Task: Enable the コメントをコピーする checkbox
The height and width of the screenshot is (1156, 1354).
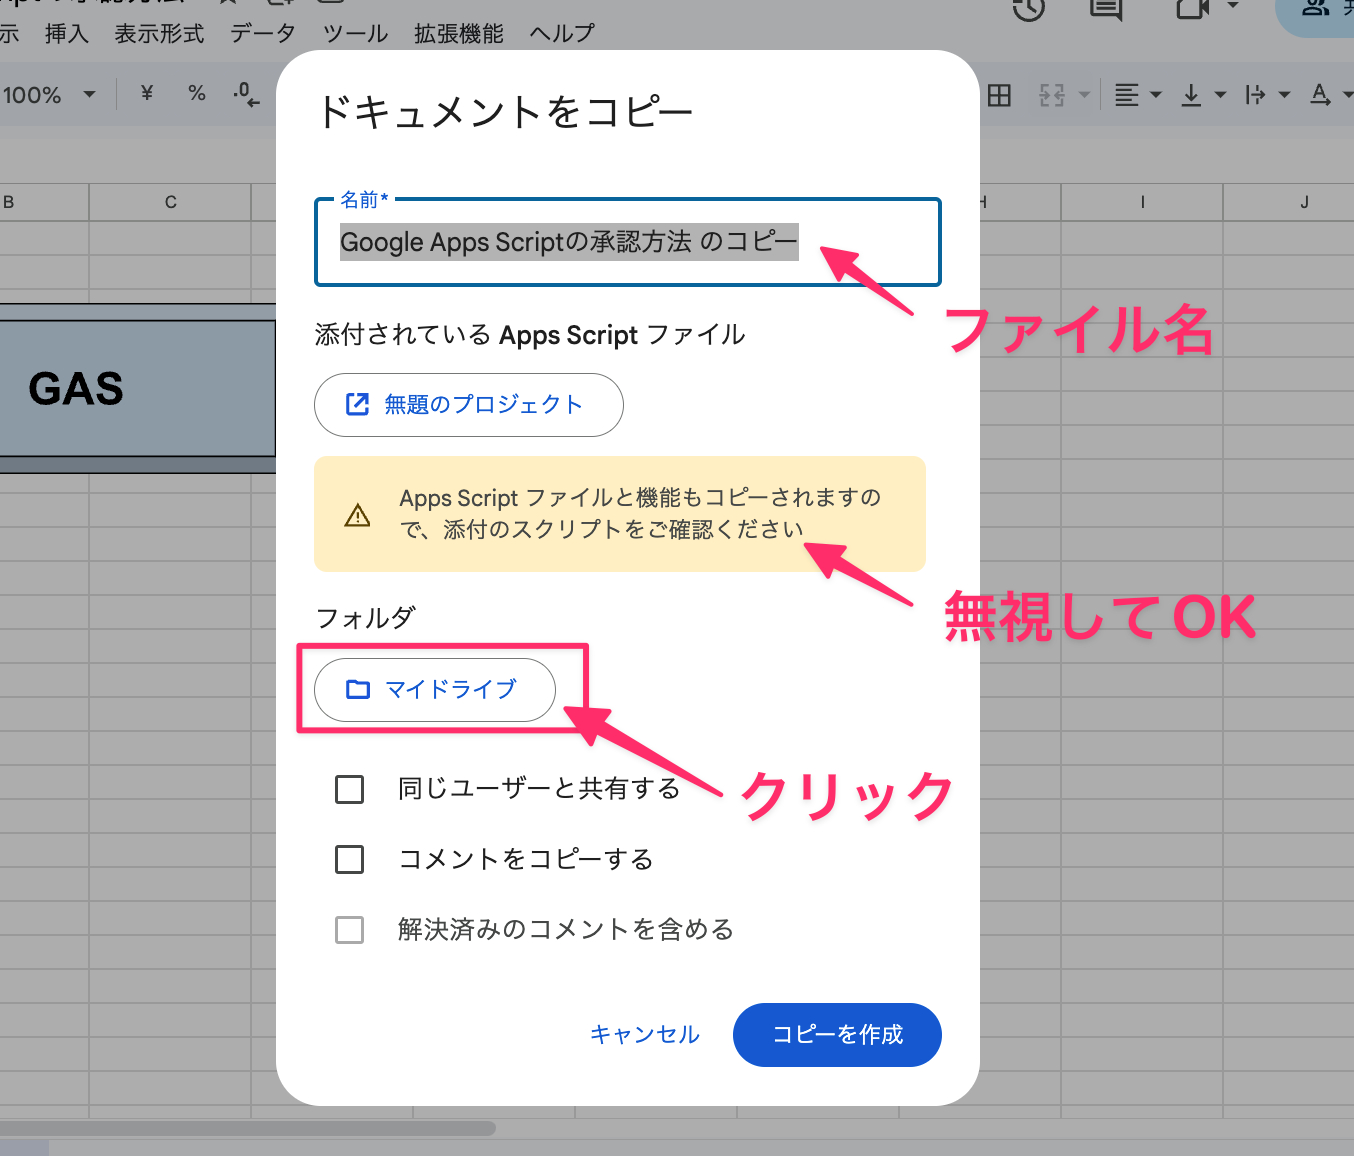Action: [350, 859]
